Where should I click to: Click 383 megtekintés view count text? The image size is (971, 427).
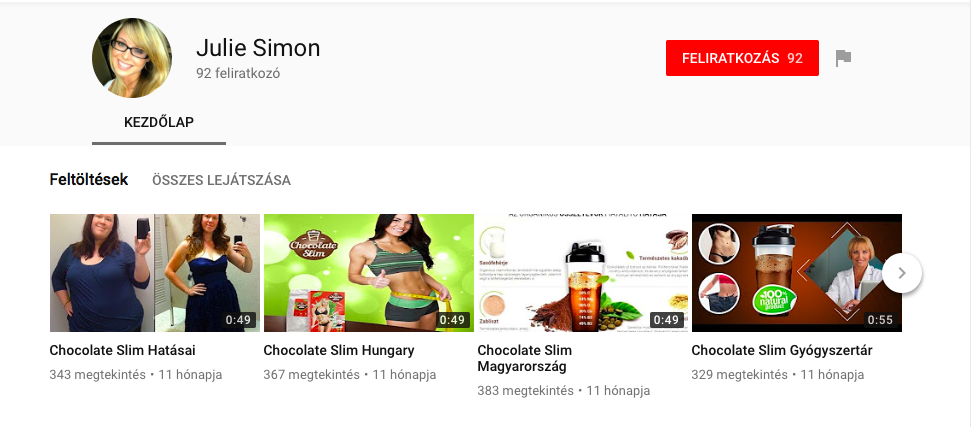[x=526, y=391]
